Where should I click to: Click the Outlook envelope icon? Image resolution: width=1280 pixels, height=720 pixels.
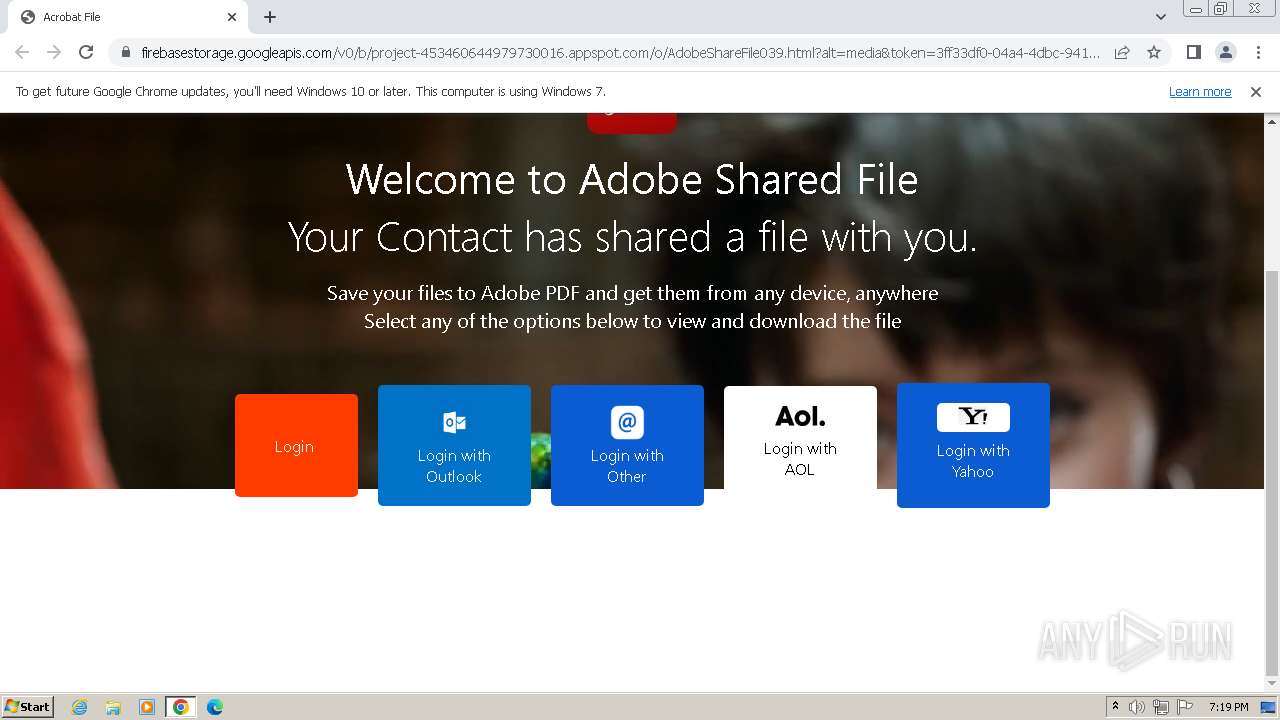[x=454, y=422]
